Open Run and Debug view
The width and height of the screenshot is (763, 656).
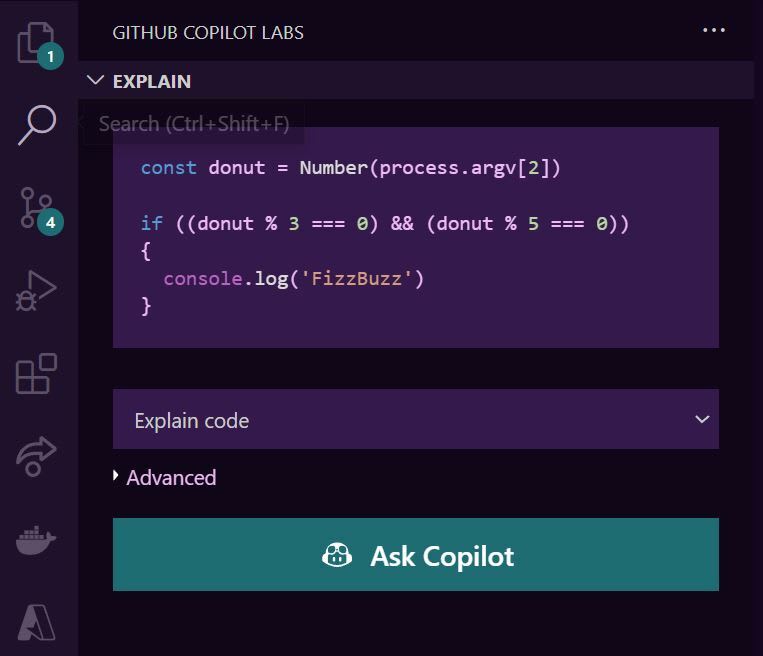click(x=36, y=291)
